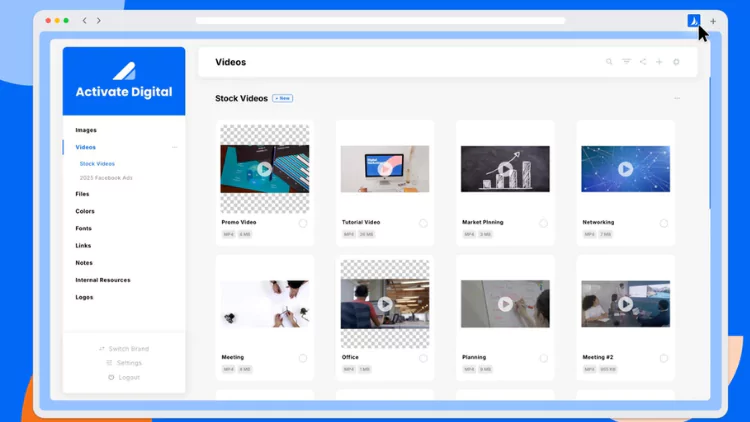Play the Meeting #2 video
The image size is (750, 422).
(625, 304)
